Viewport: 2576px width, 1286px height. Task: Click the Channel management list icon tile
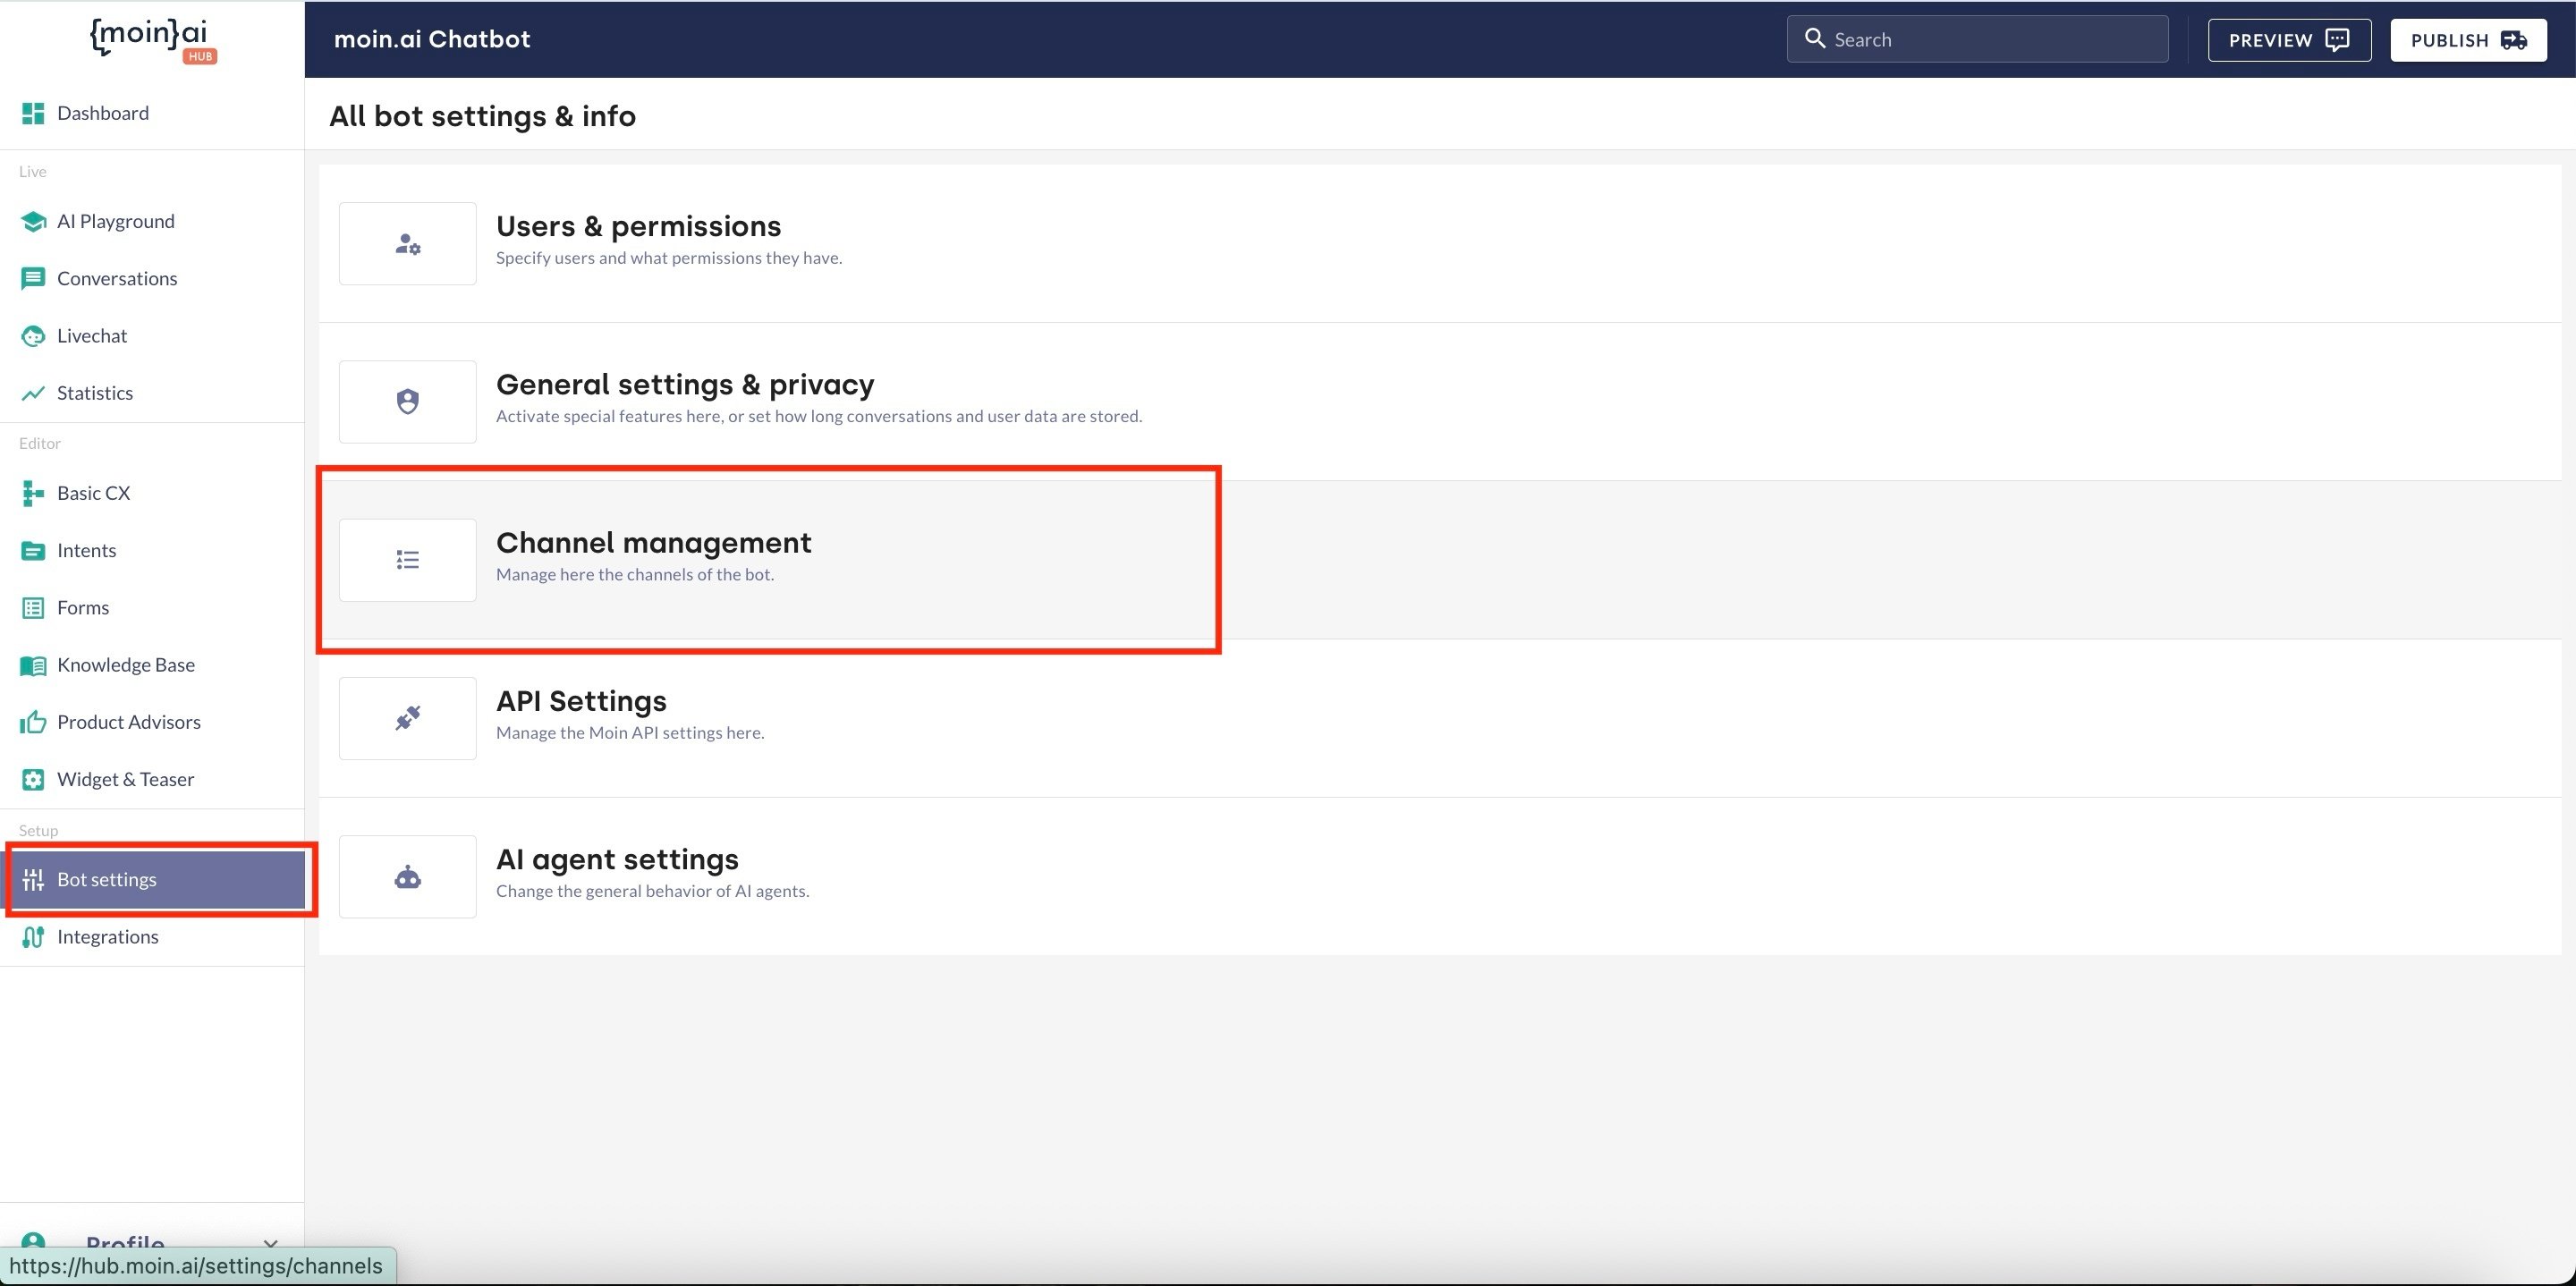point(407,560)
